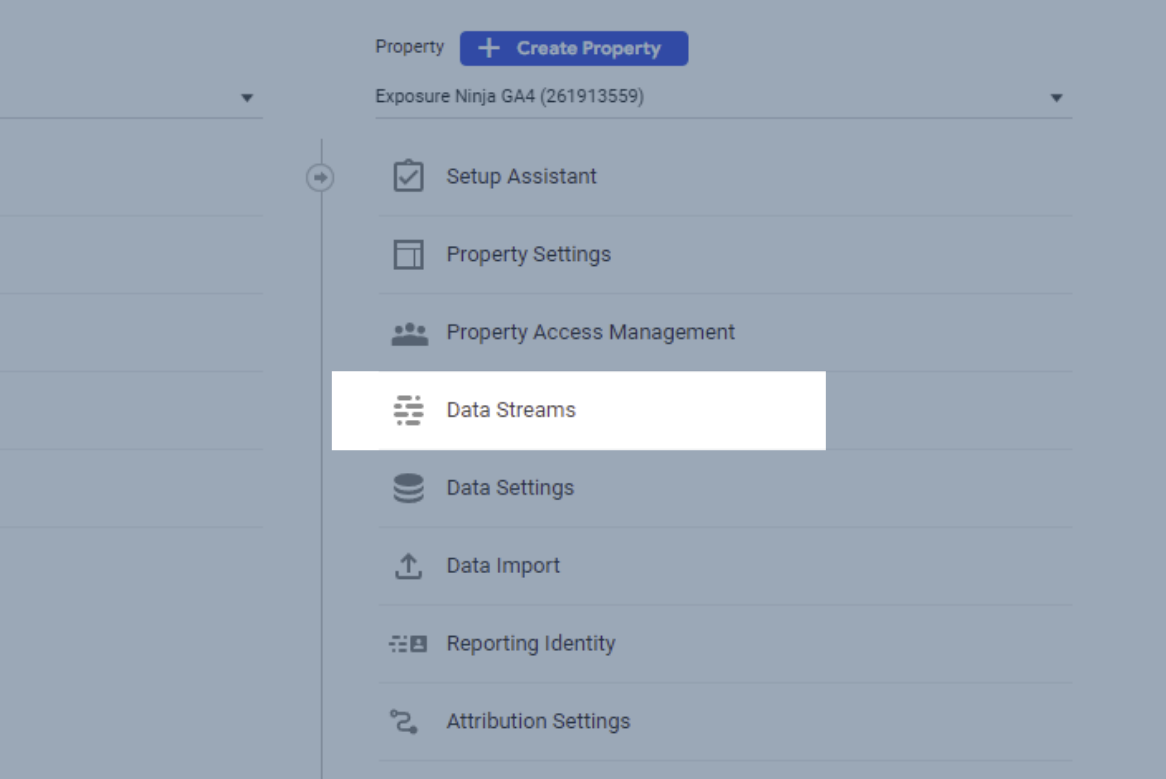Click the Data Settings database icon
This screenshot has height=779, width=1166.
[x=408, y=488]
